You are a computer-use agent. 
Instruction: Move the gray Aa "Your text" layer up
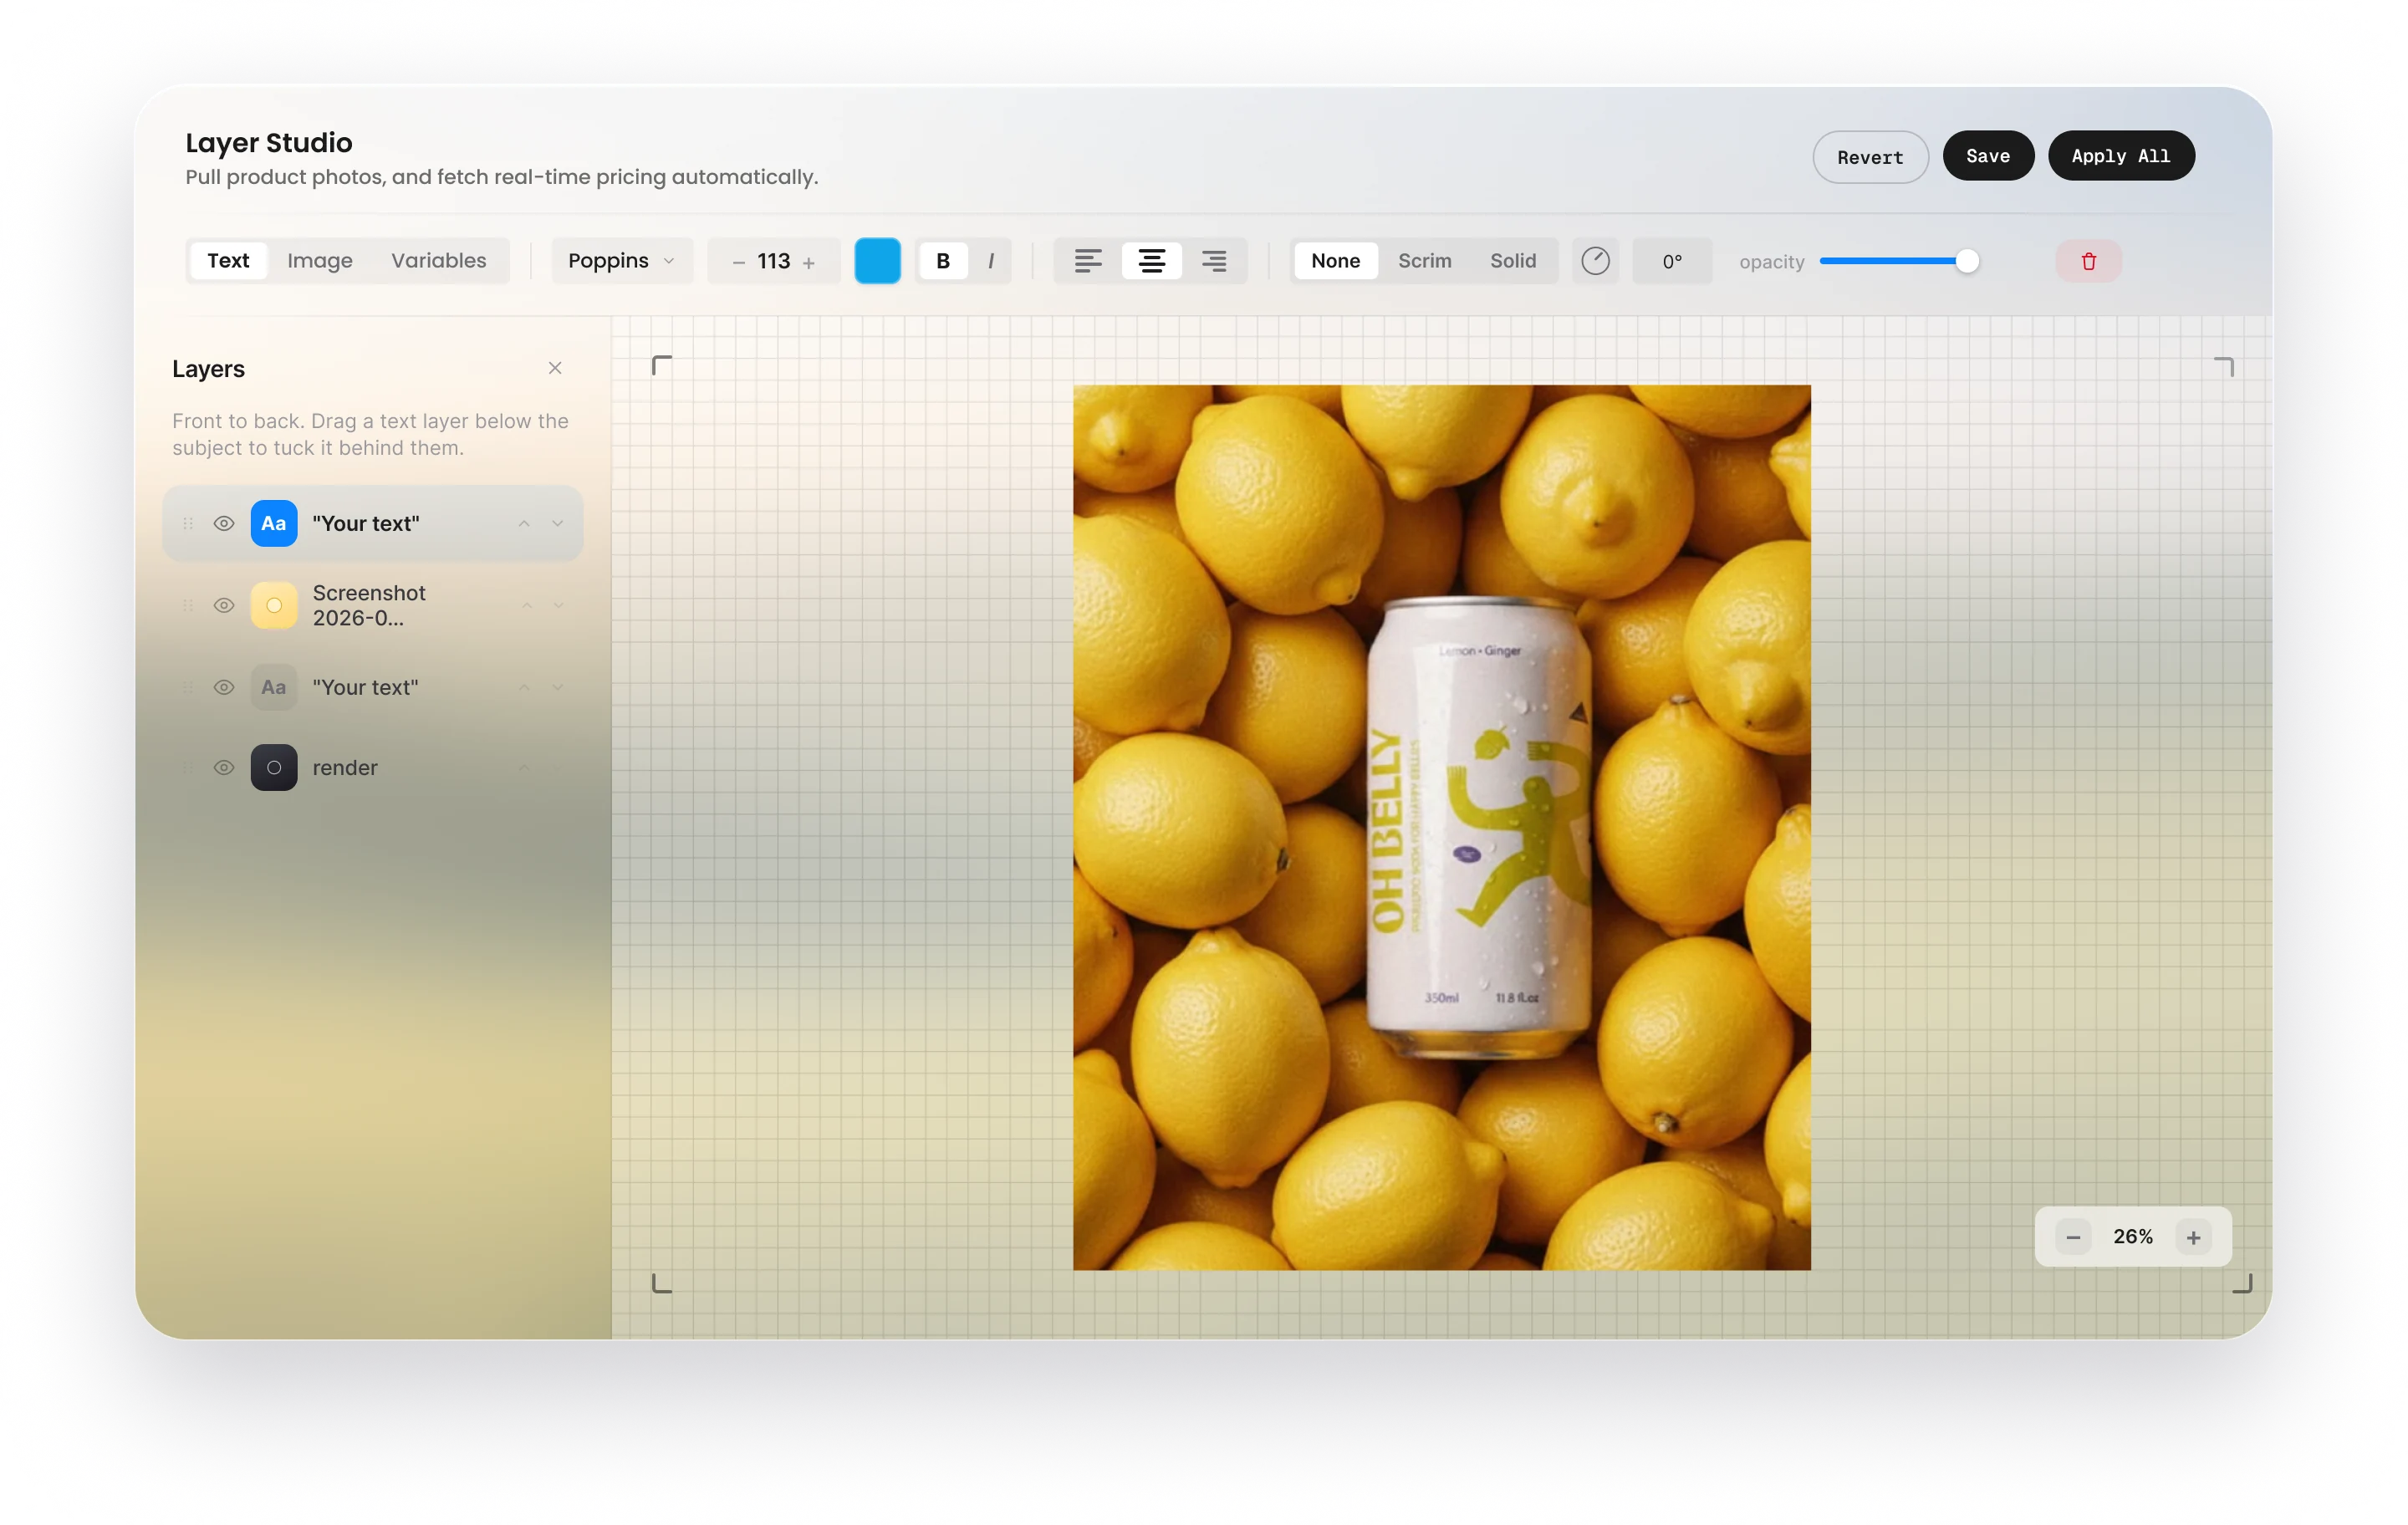click(524, 687)
